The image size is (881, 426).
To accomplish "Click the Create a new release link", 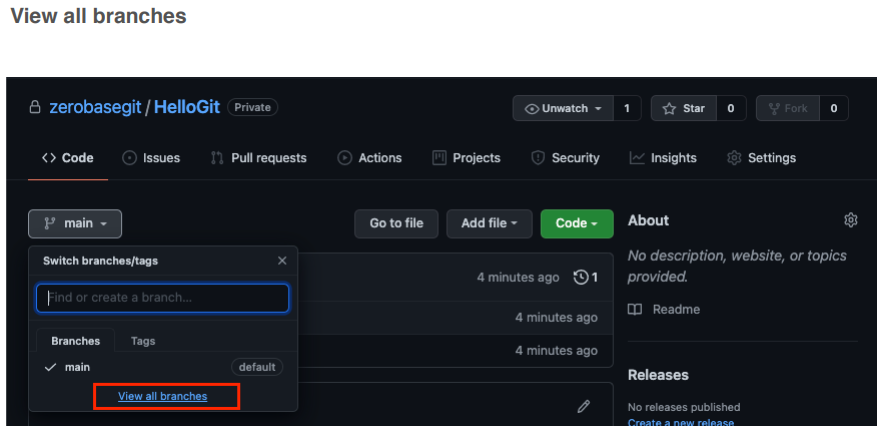I will pyautogui.click(x=681, y=422).
